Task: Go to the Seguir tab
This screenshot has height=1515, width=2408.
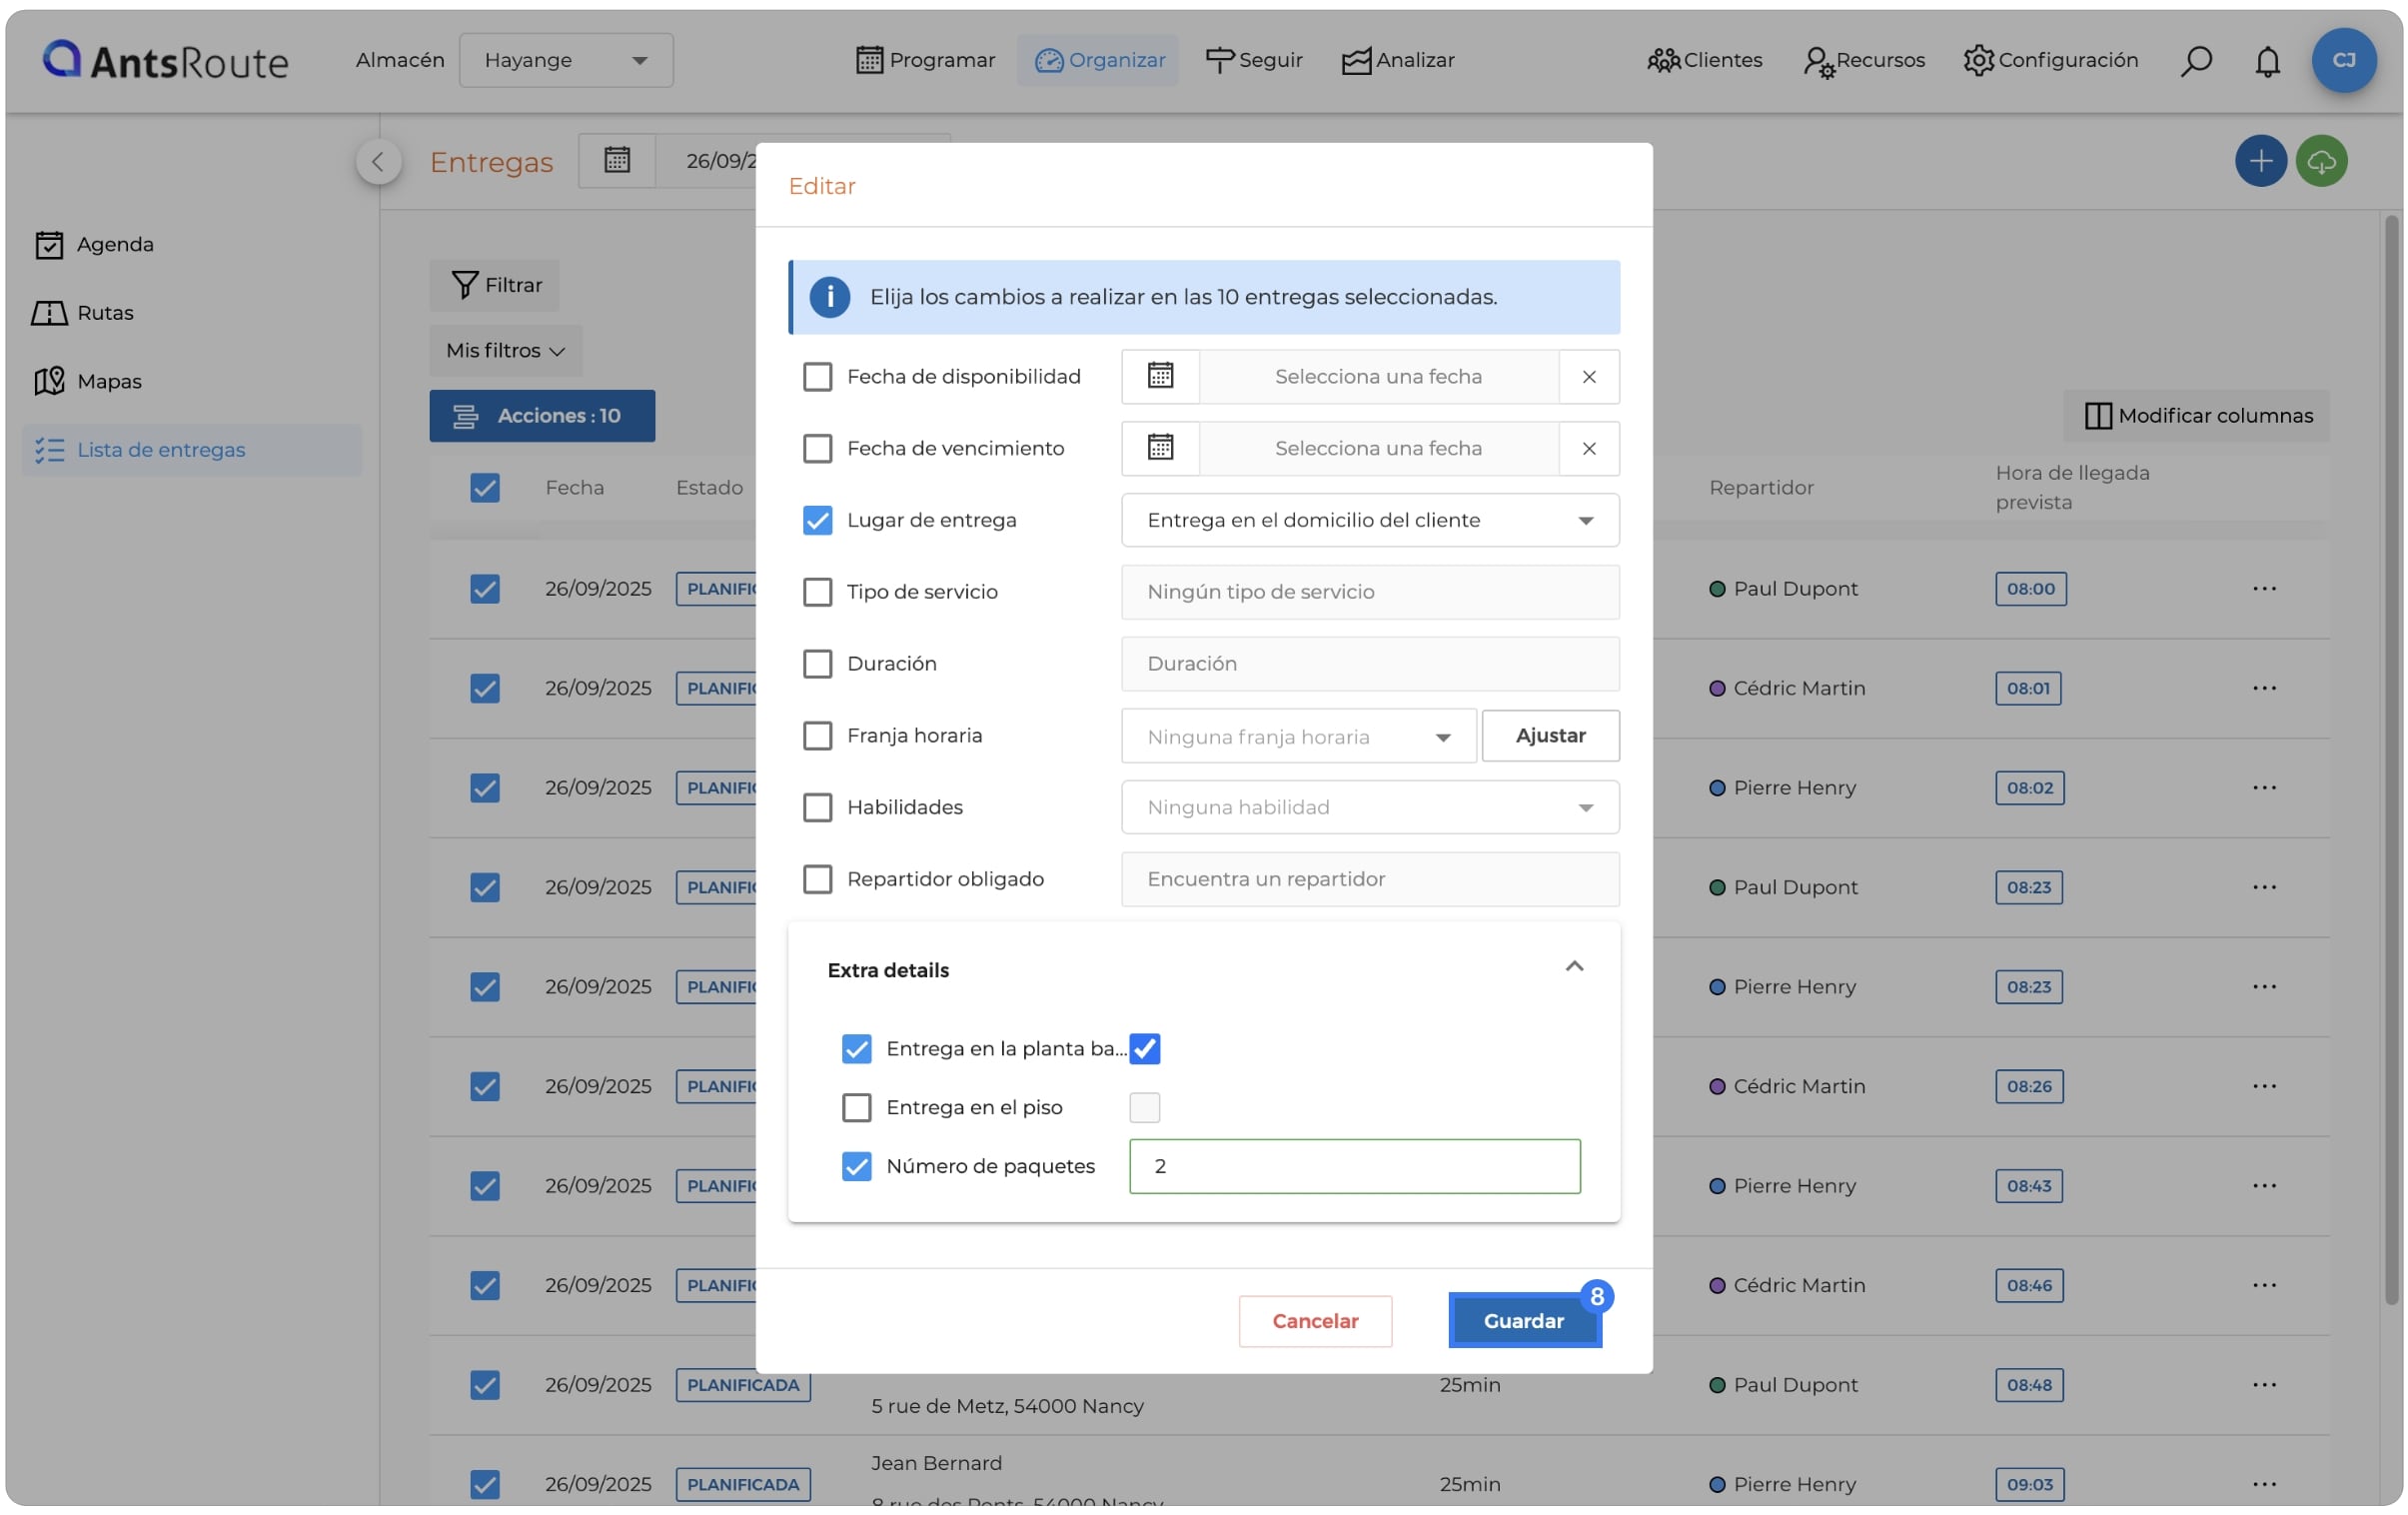Action: point(1254,60)
